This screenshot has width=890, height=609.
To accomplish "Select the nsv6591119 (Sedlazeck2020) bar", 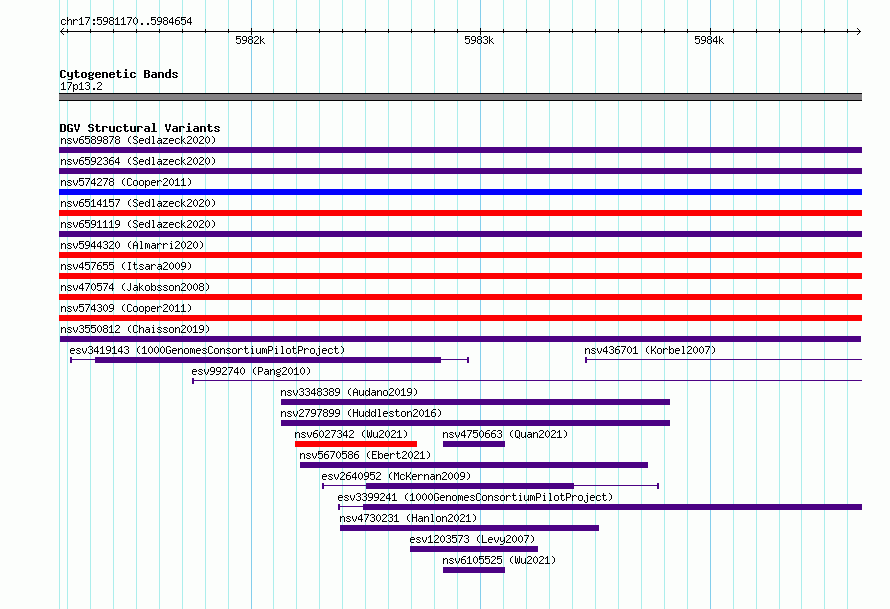I will point(460,234).
